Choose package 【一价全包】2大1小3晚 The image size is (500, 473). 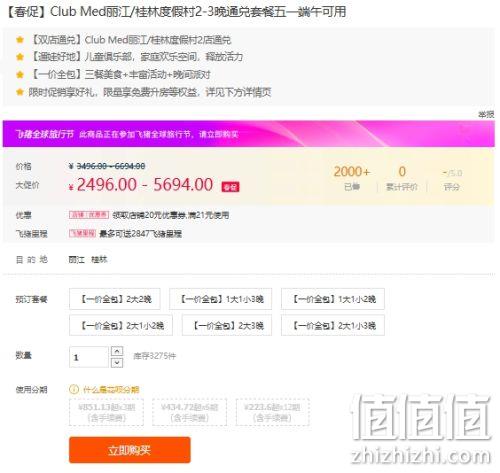pos(333,325)
